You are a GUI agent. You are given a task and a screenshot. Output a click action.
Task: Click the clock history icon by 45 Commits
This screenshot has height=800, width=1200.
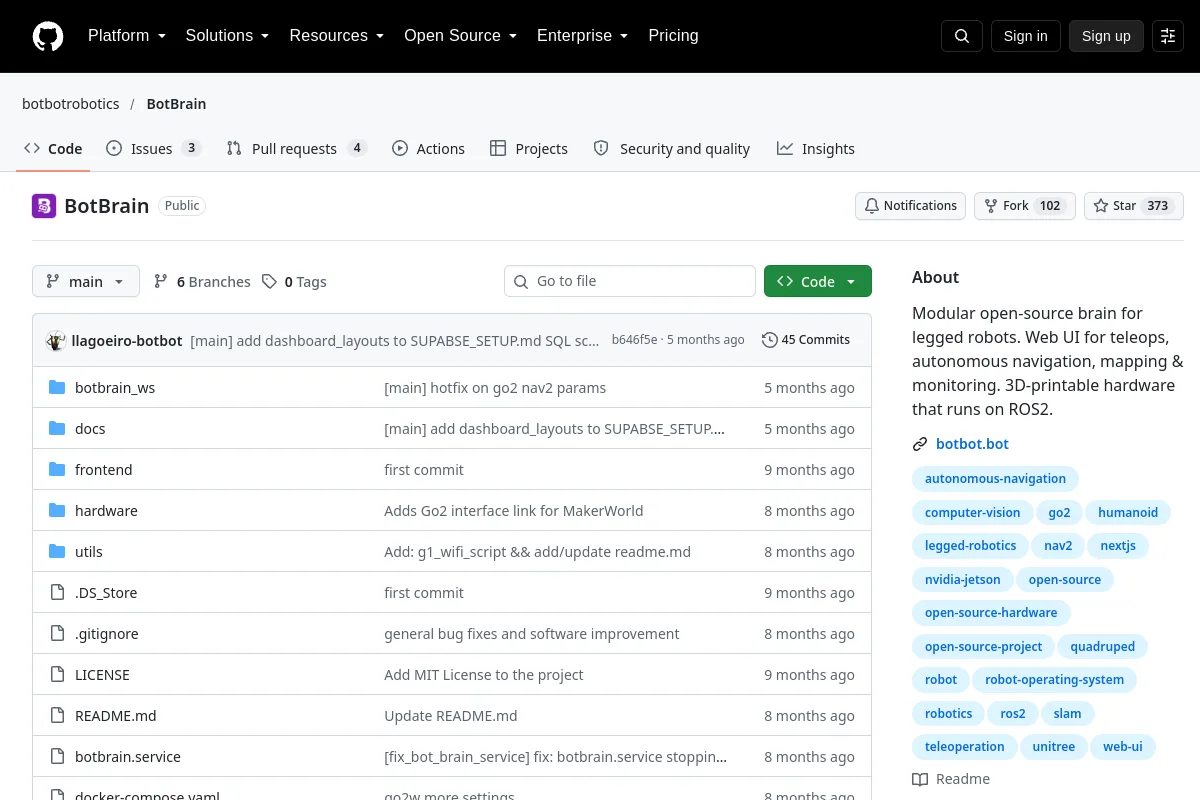click(769, 340)
